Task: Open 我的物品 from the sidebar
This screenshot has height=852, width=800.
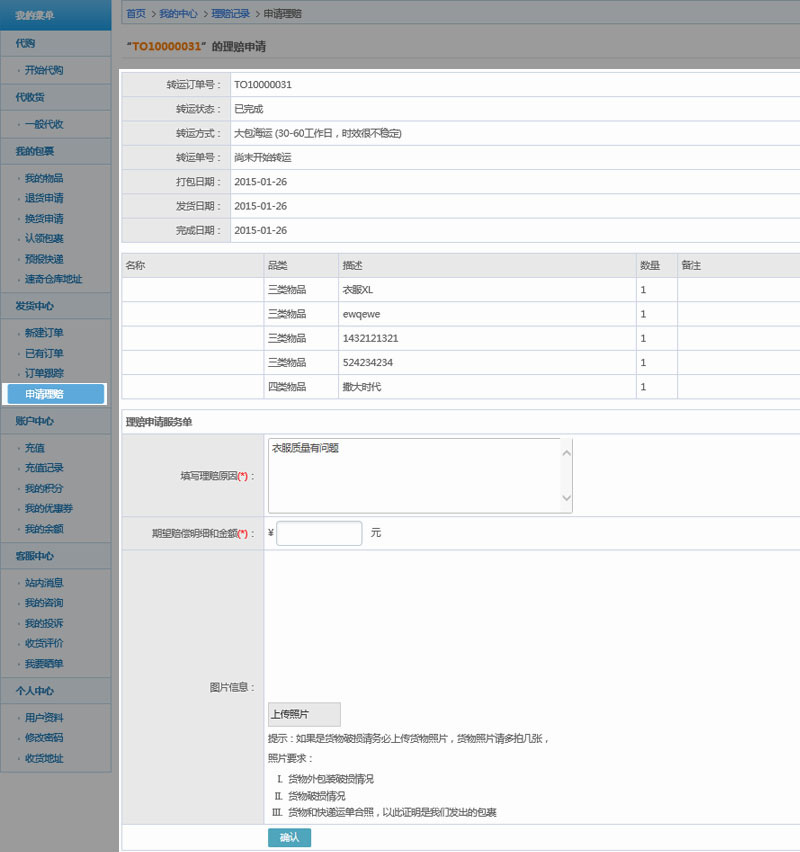Action: pos(44,178)
